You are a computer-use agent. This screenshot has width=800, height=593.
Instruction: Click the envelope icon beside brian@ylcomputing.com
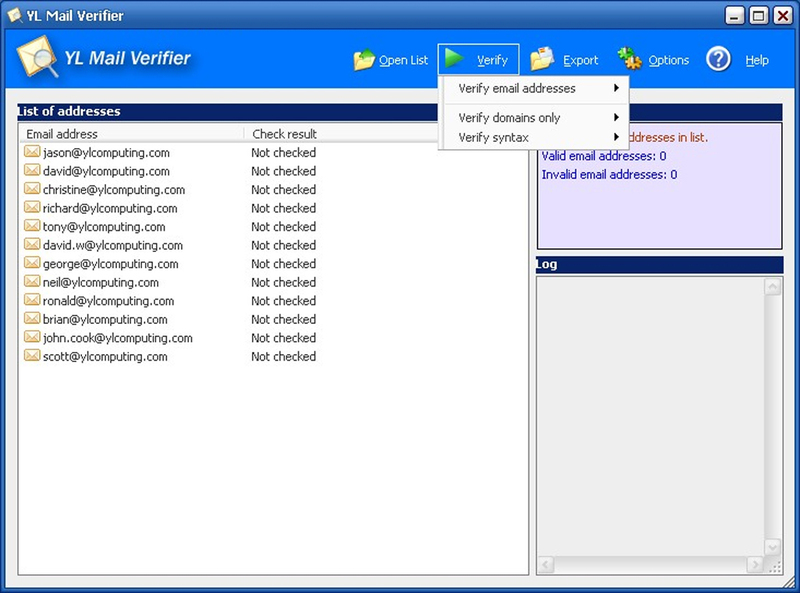(32, 318)
